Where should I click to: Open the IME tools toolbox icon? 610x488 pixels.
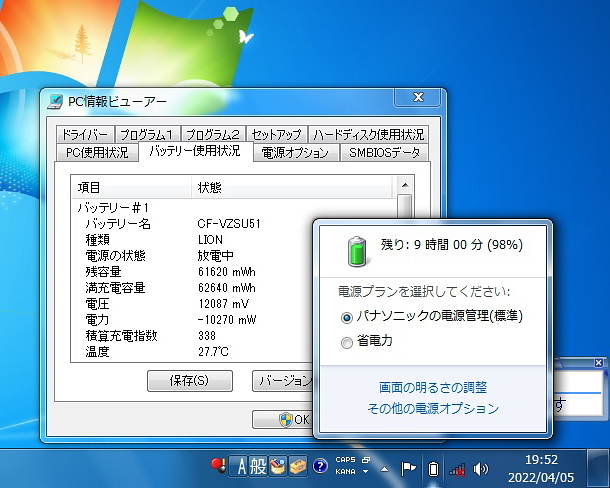[298, 466]
